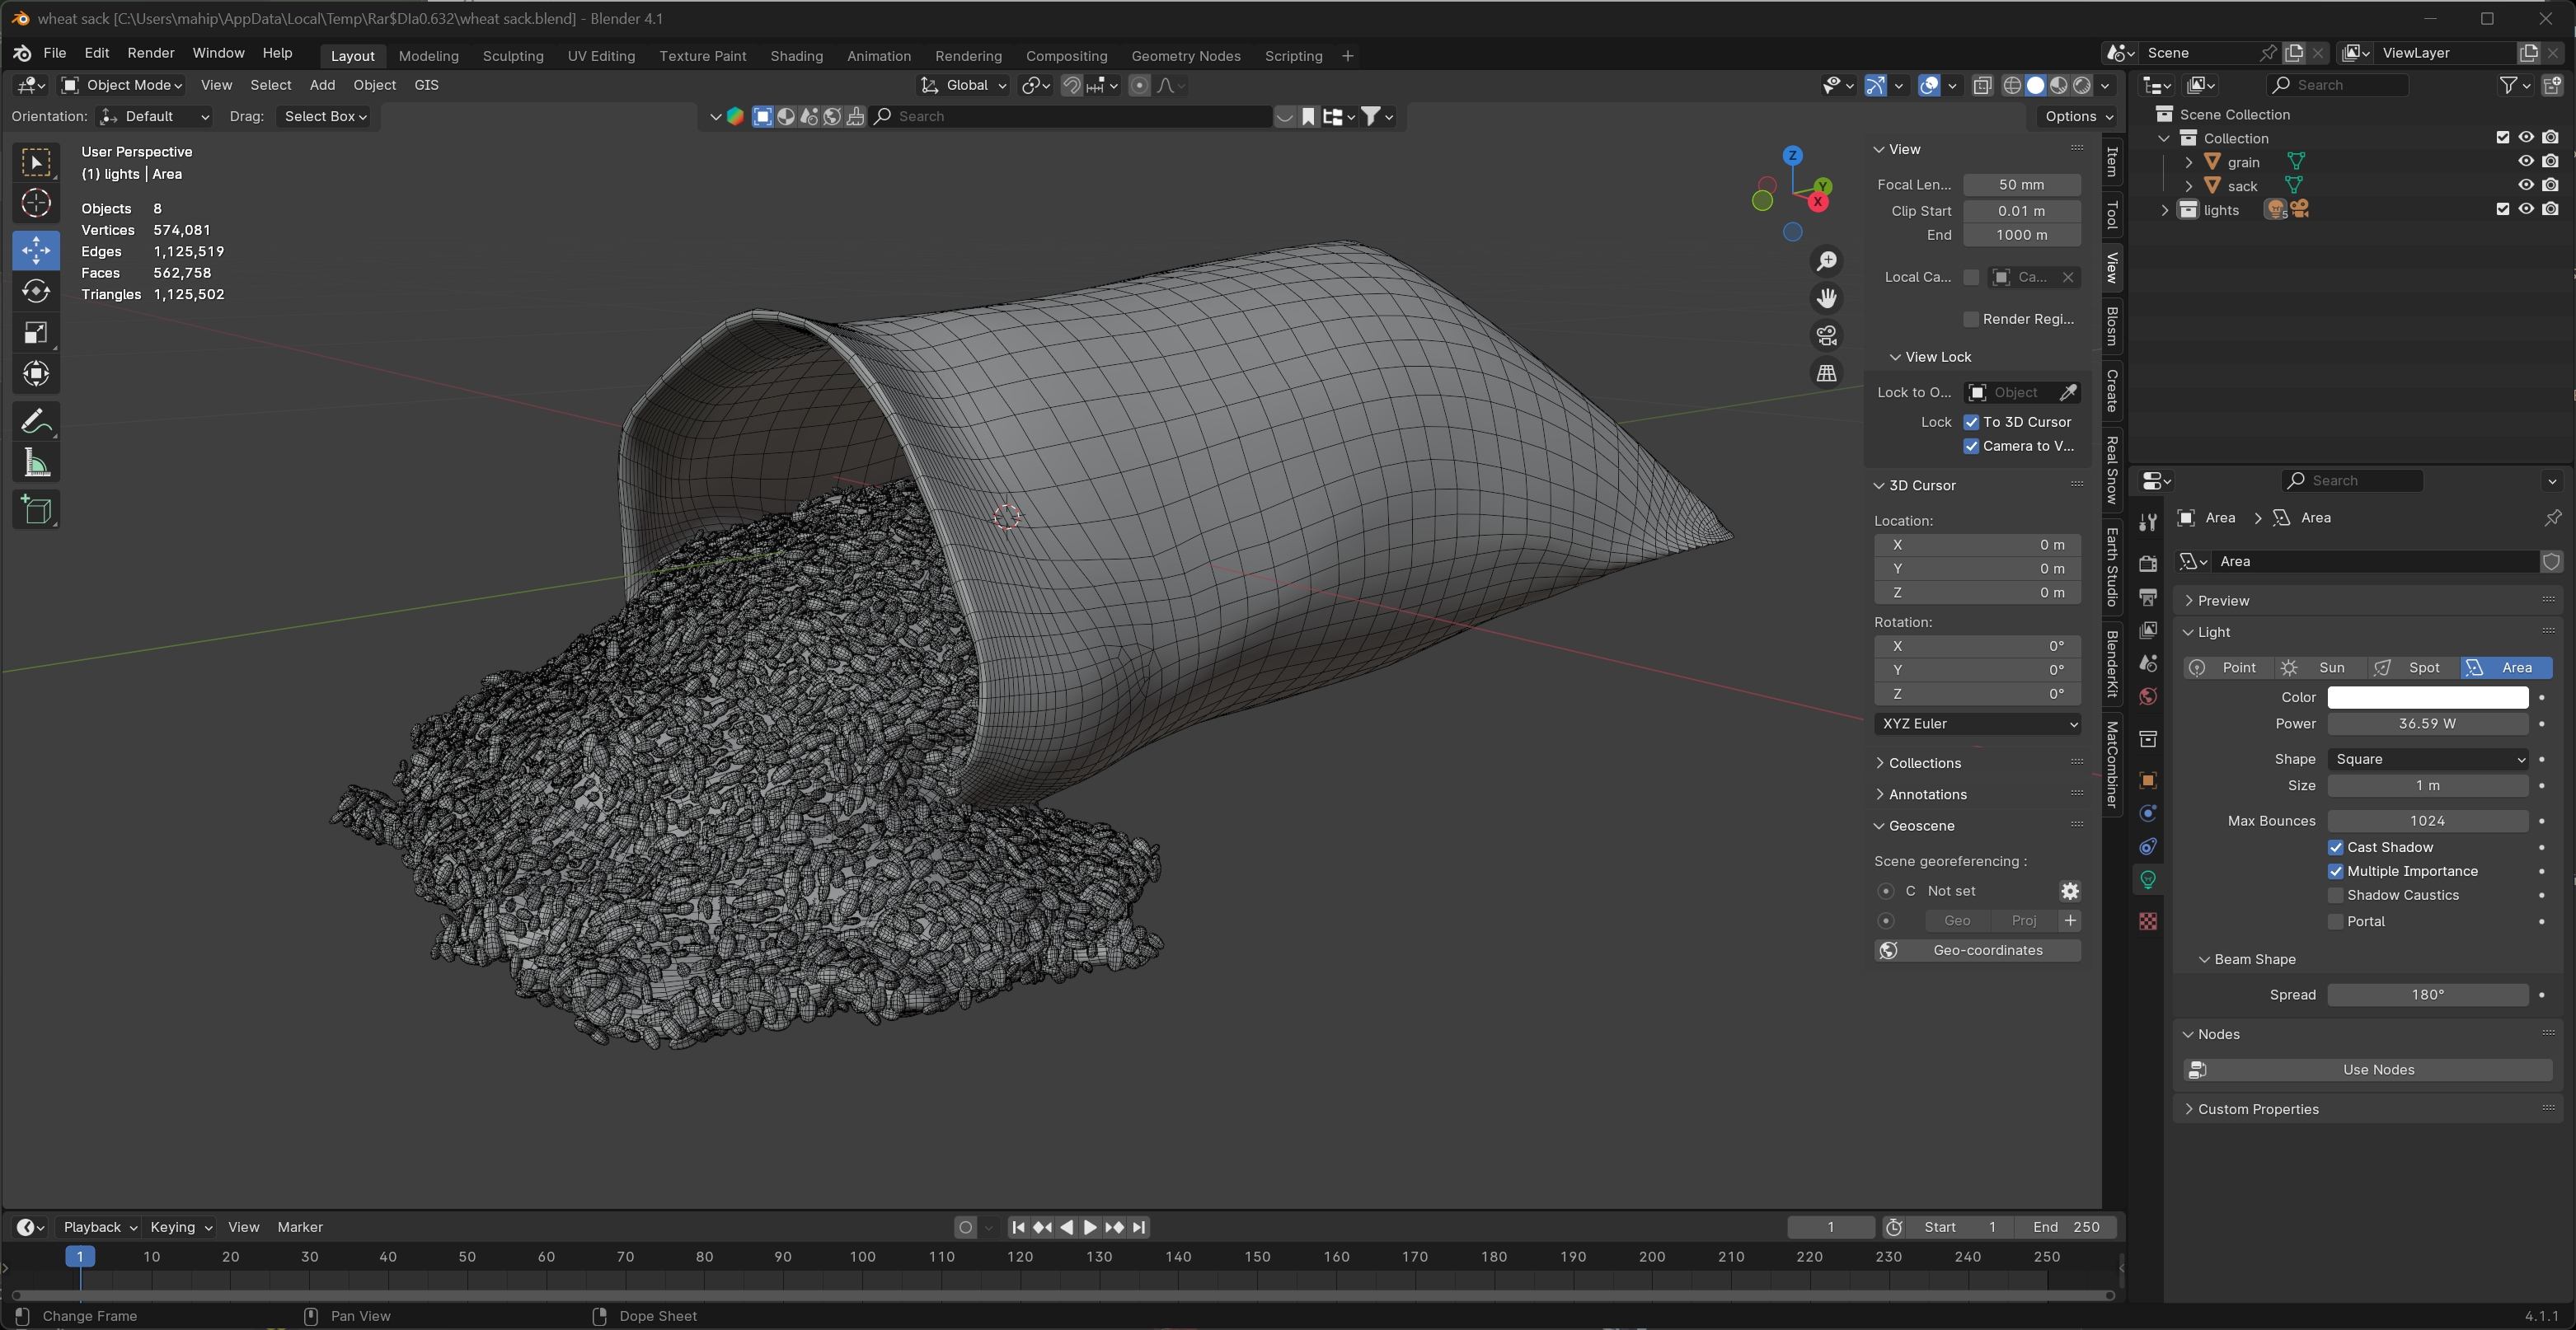
Task: Select the Scale tool in toolbar
Action: (x=36, y=332)
